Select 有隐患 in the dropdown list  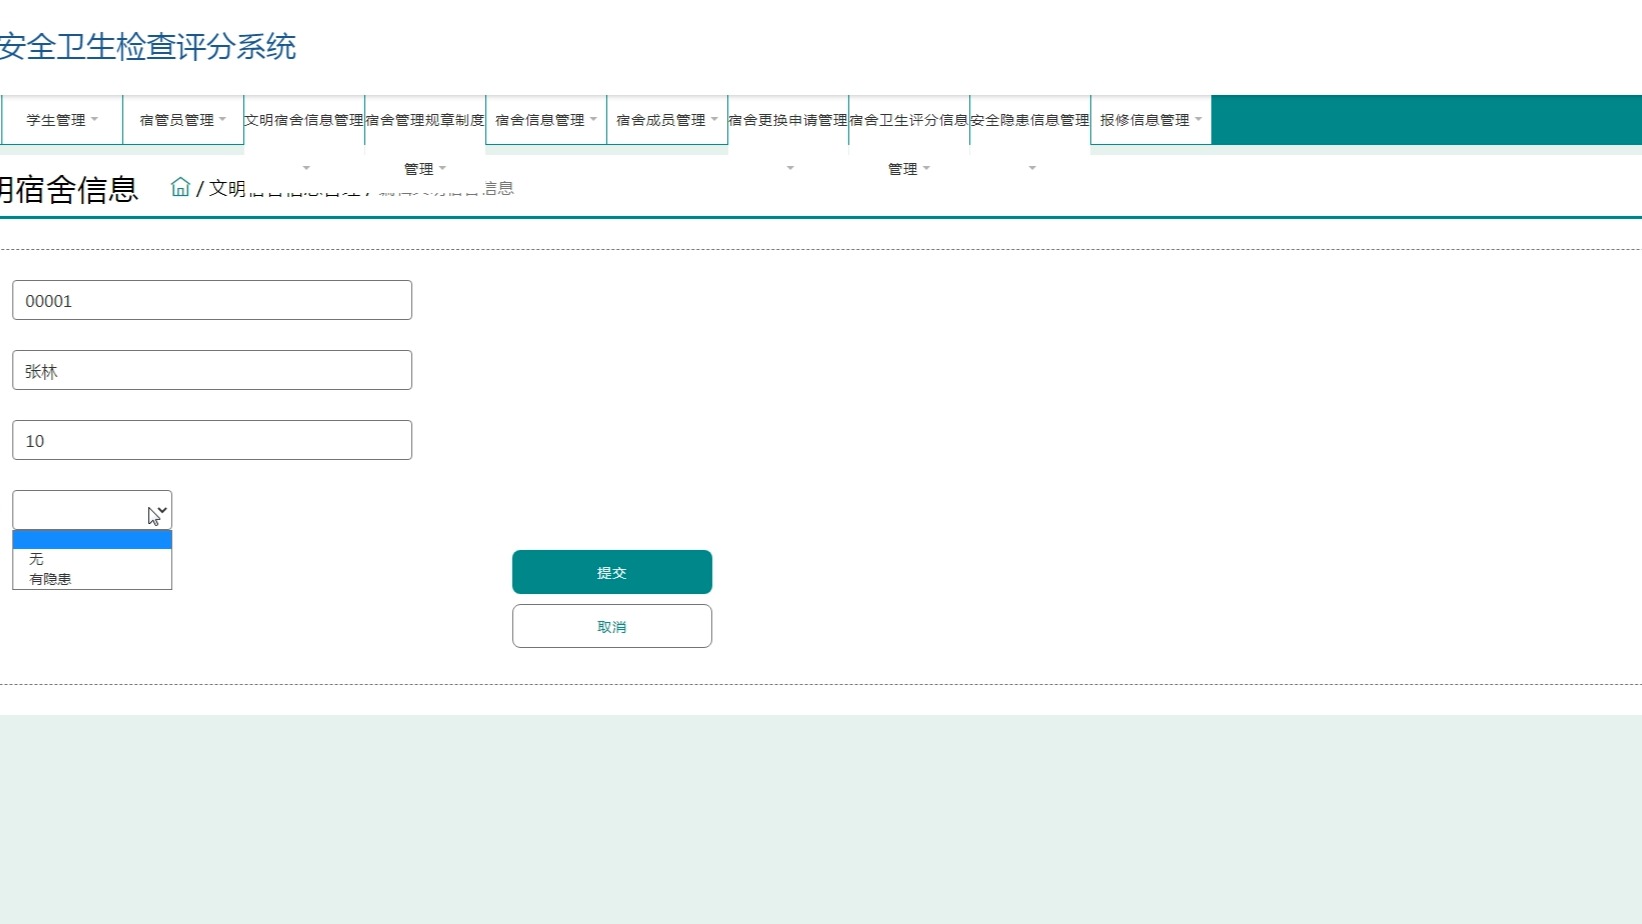92,579
